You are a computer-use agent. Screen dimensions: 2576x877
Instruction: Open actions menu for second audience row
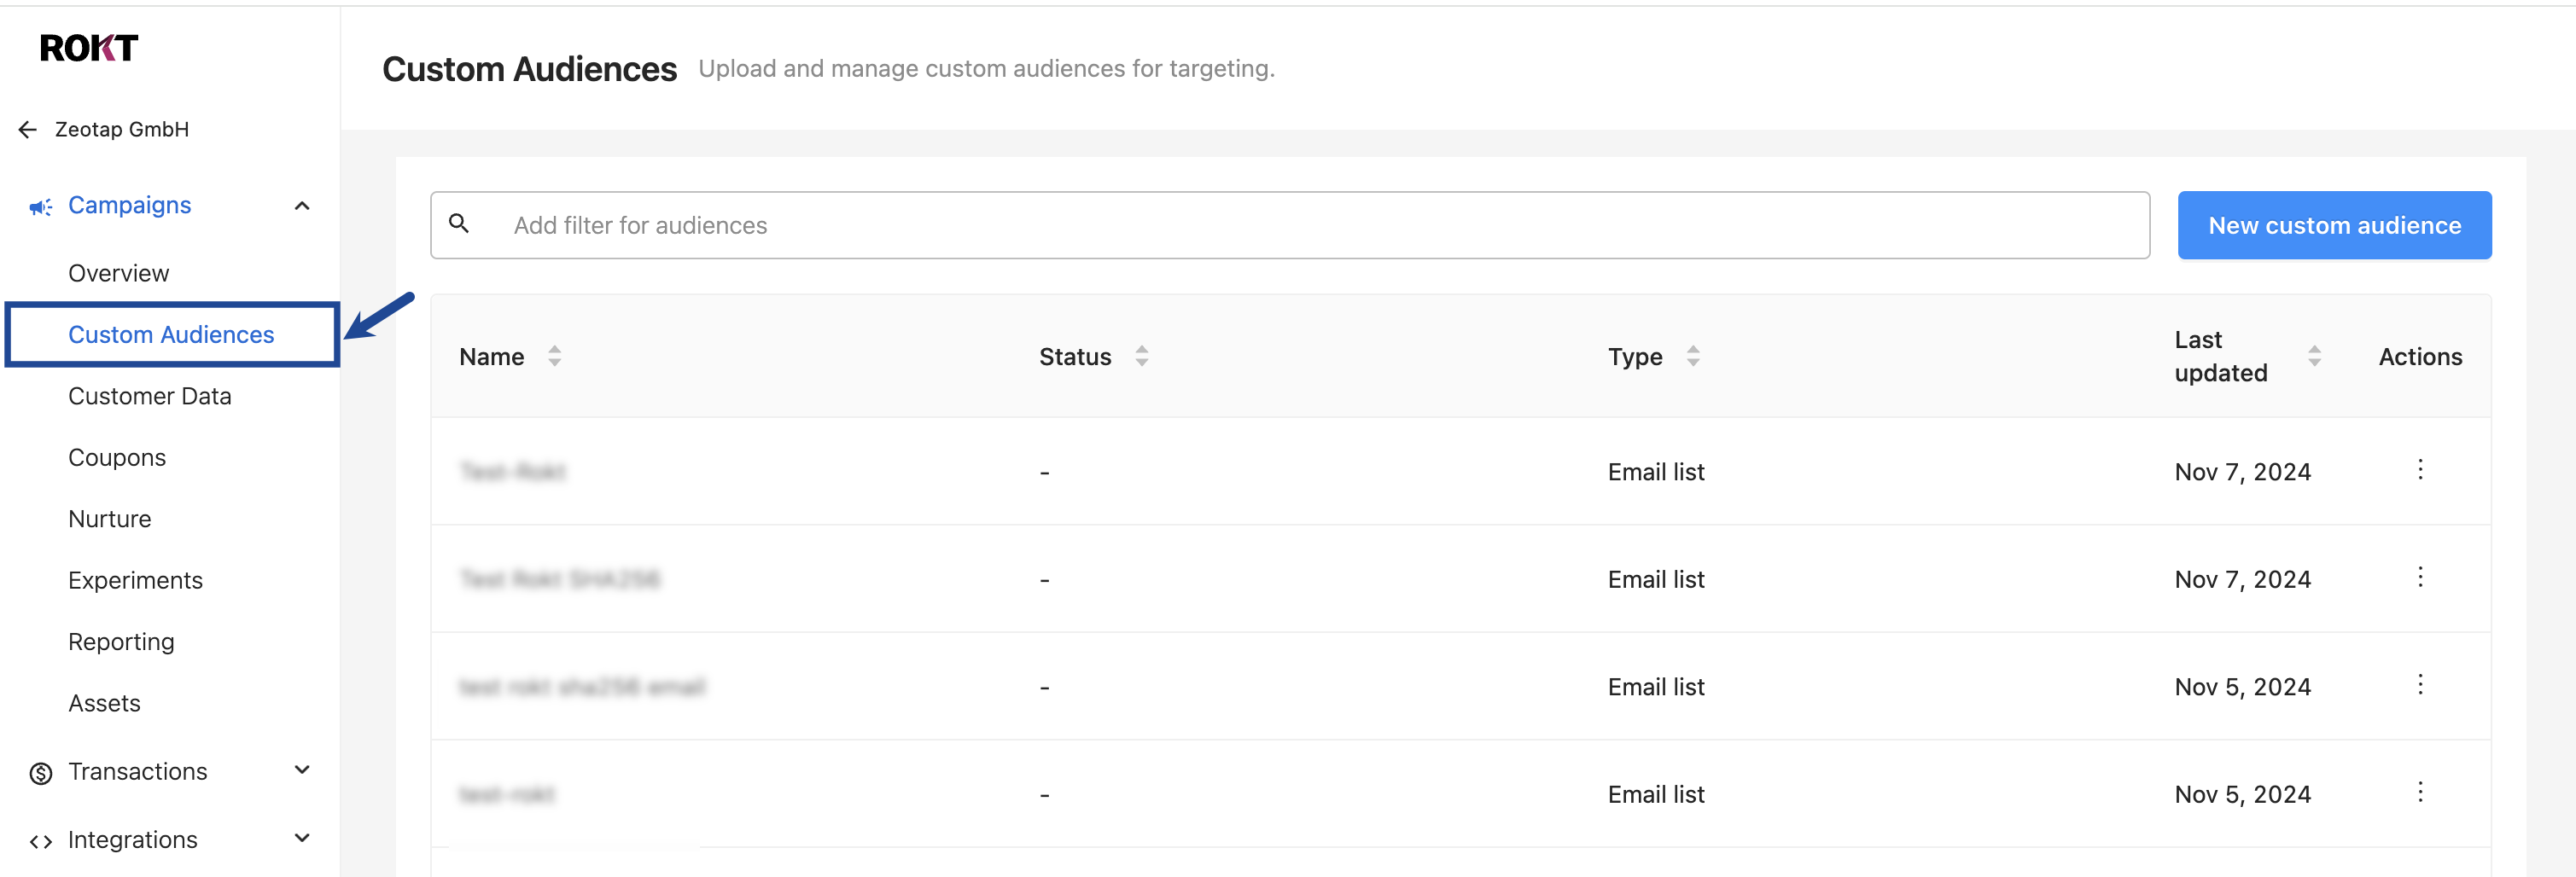[x=2420, y=577]
